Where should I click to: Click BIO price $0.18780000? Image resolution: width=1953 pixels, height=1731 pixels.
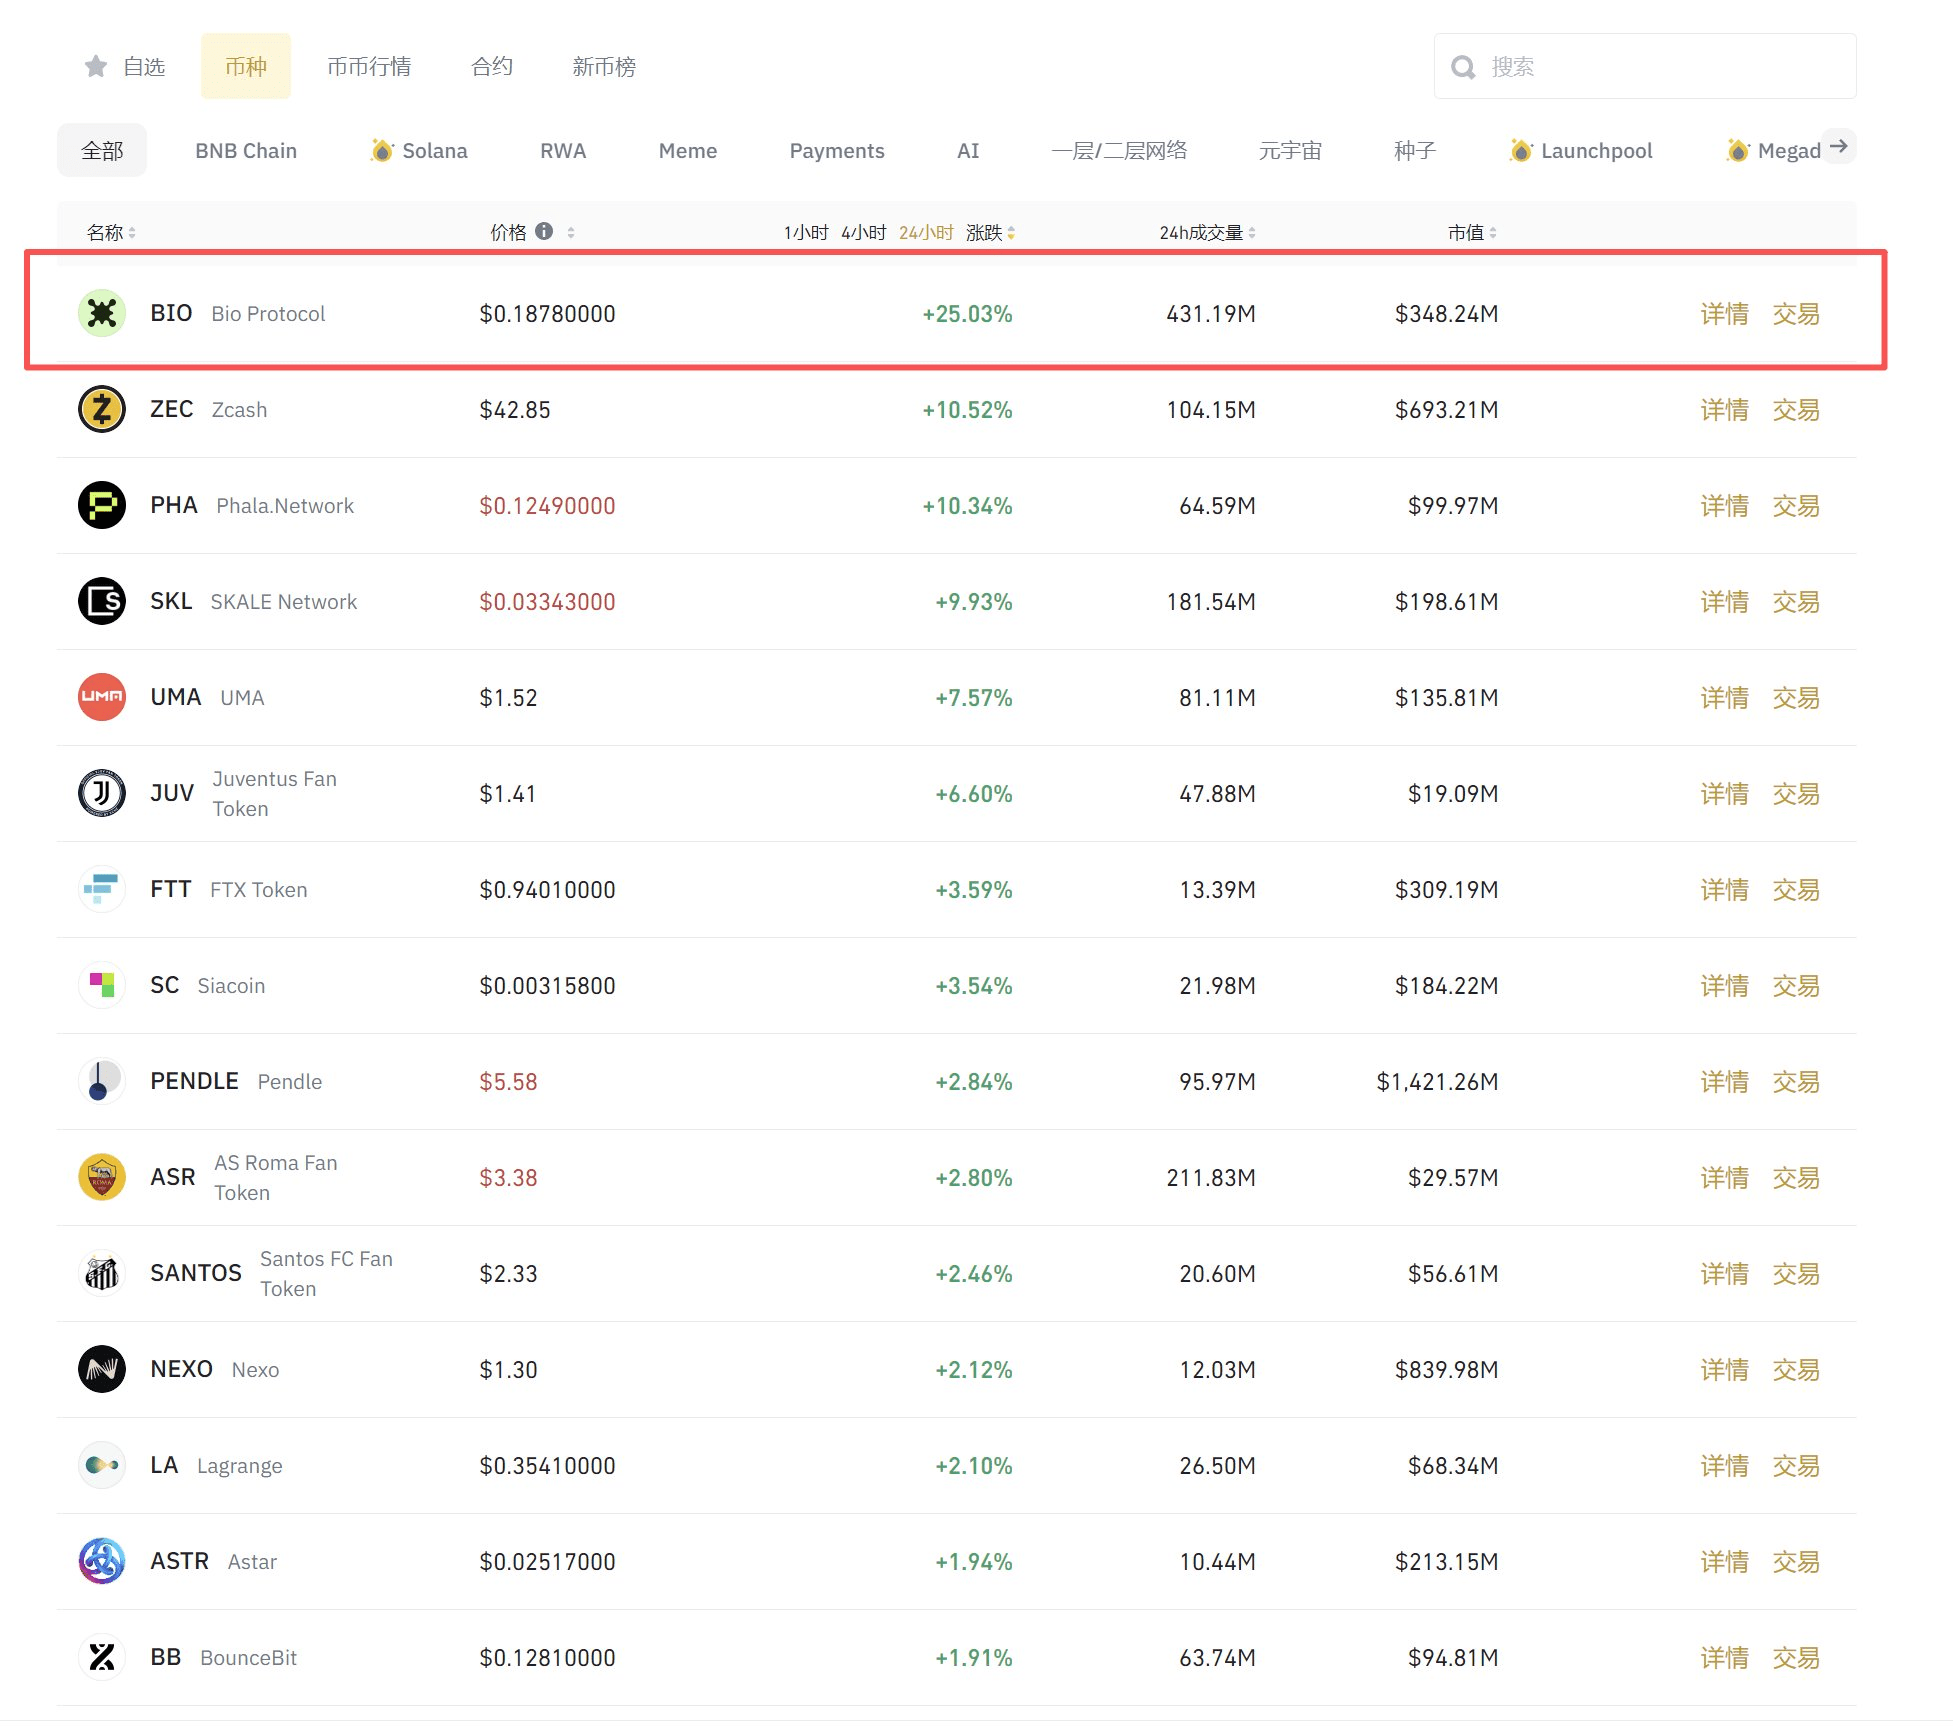tap(547, 314)
